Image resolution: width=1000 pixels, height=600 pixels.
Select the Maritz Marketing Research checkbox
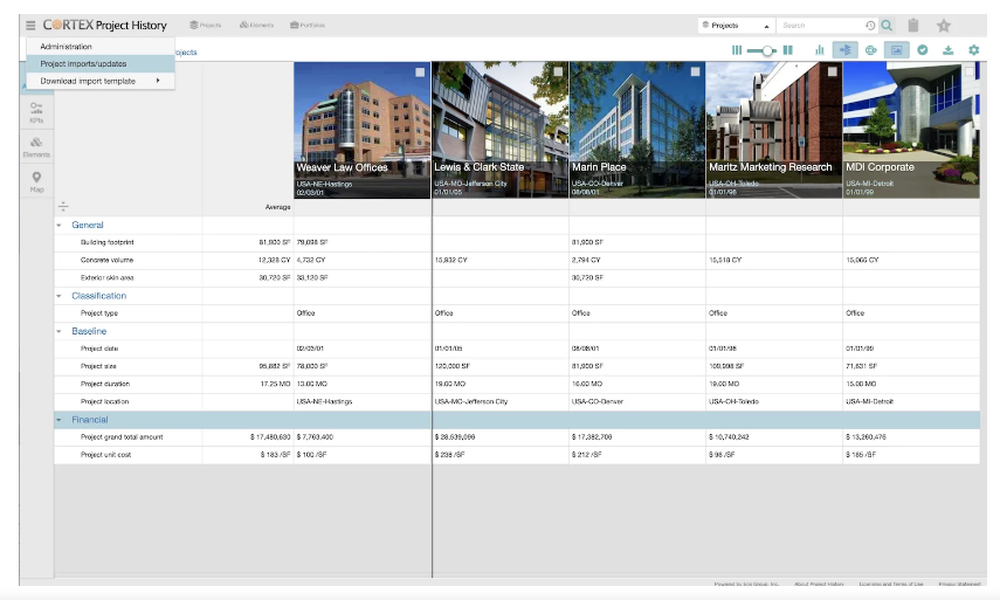tap(832, 72)
